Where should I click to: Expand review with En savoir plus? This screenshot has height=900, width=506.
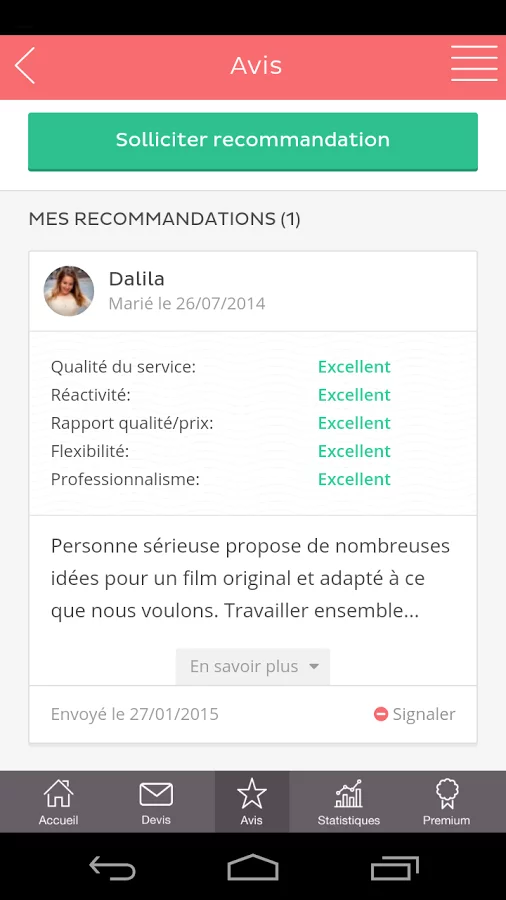[x=253, y=666]
